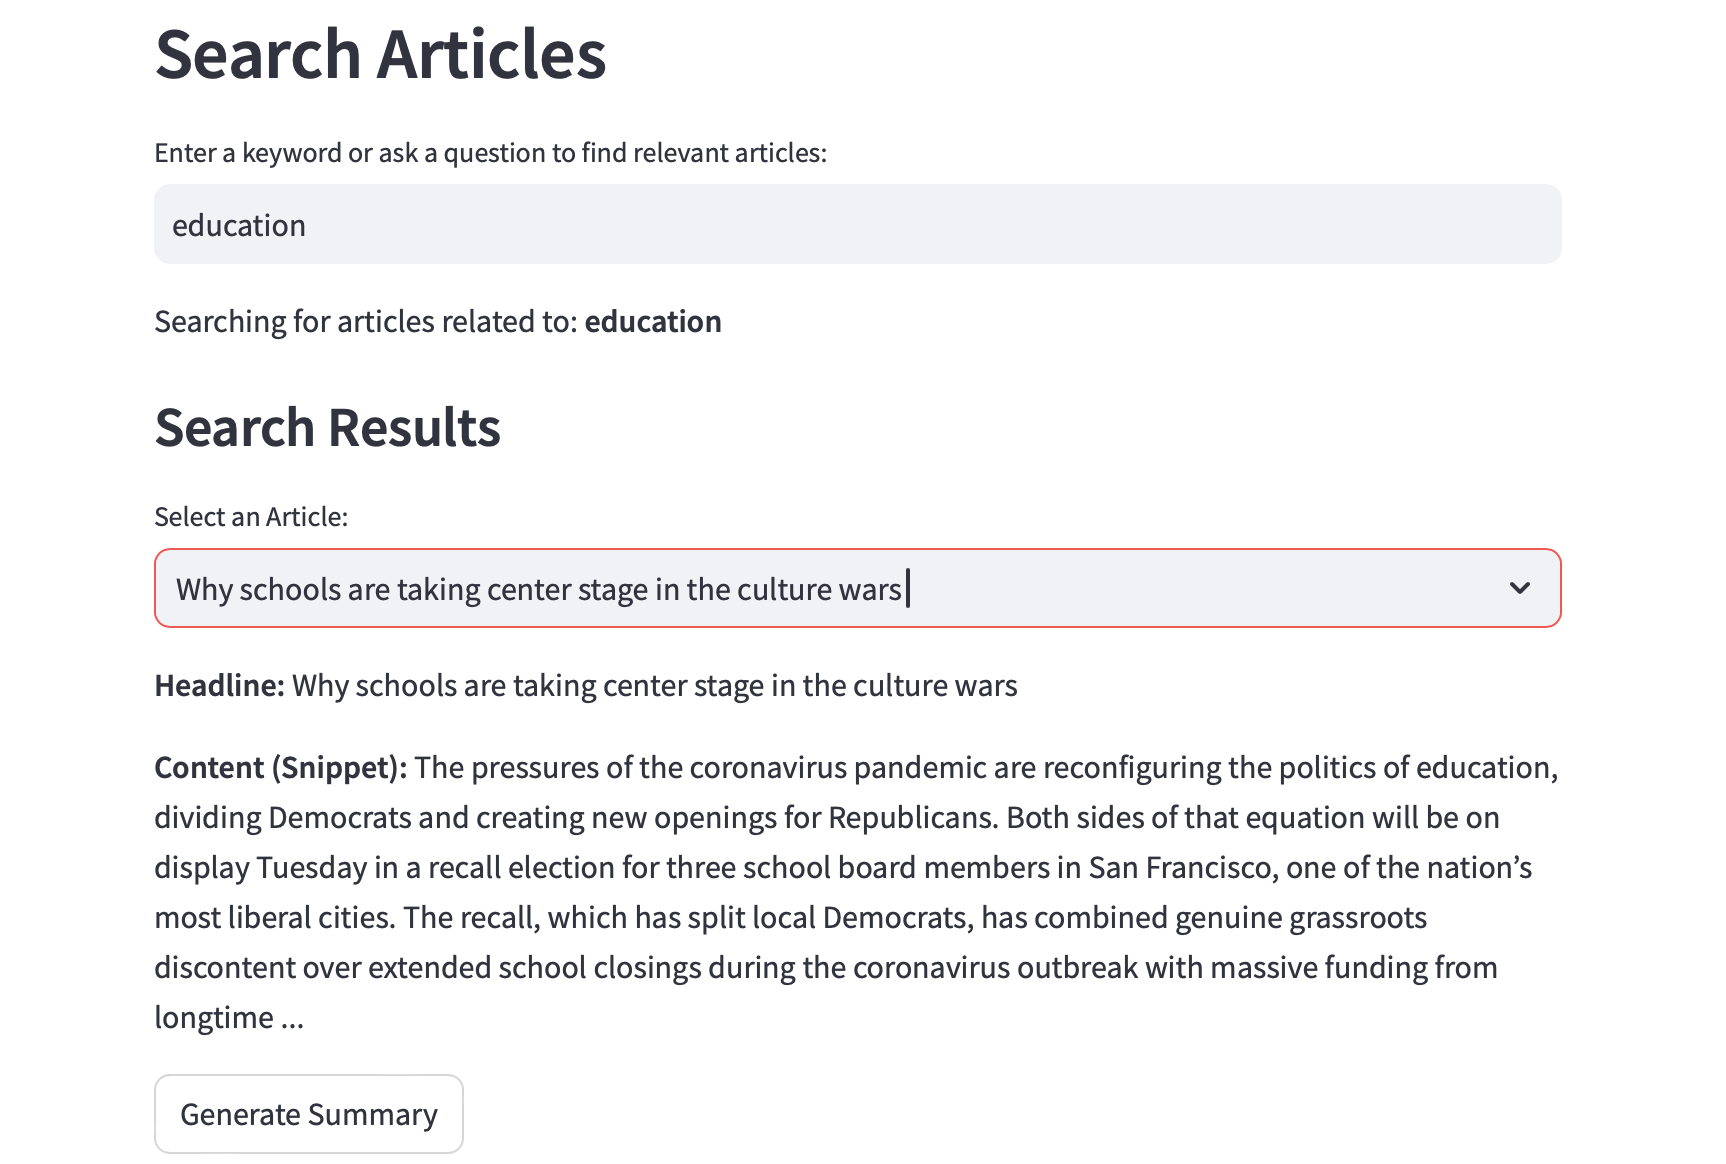Click the word 'Republicans' in the snippet
The width and height of the screenshot is (1726, 1164).
coord(912,818)
